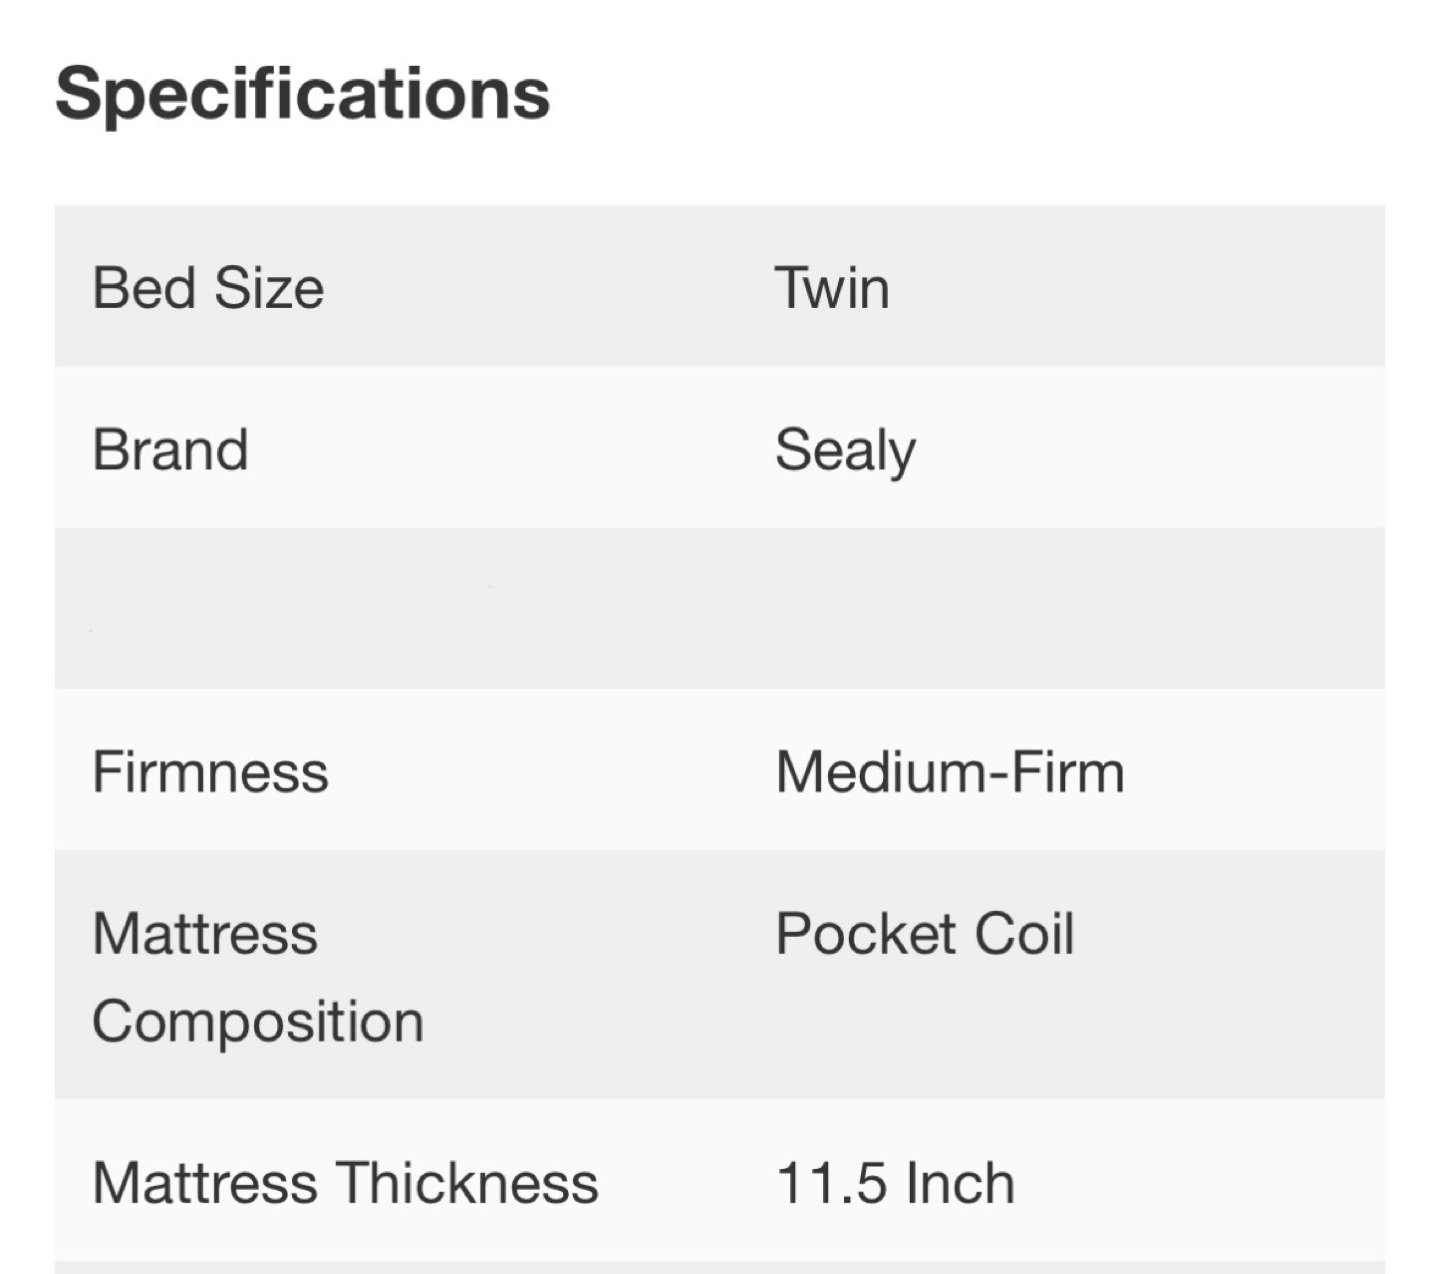The height and width of the screenshot is (1274, 1440).
Task: Click the empty row below Brand
Action: coord(719,608)
